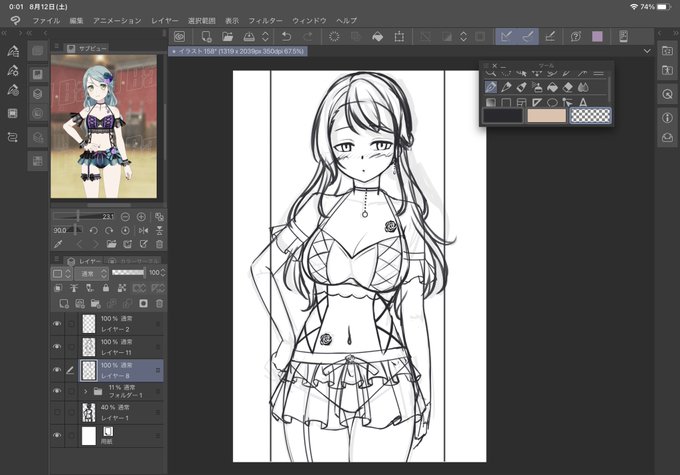Zoom out the Sub View image

(125, 216)
